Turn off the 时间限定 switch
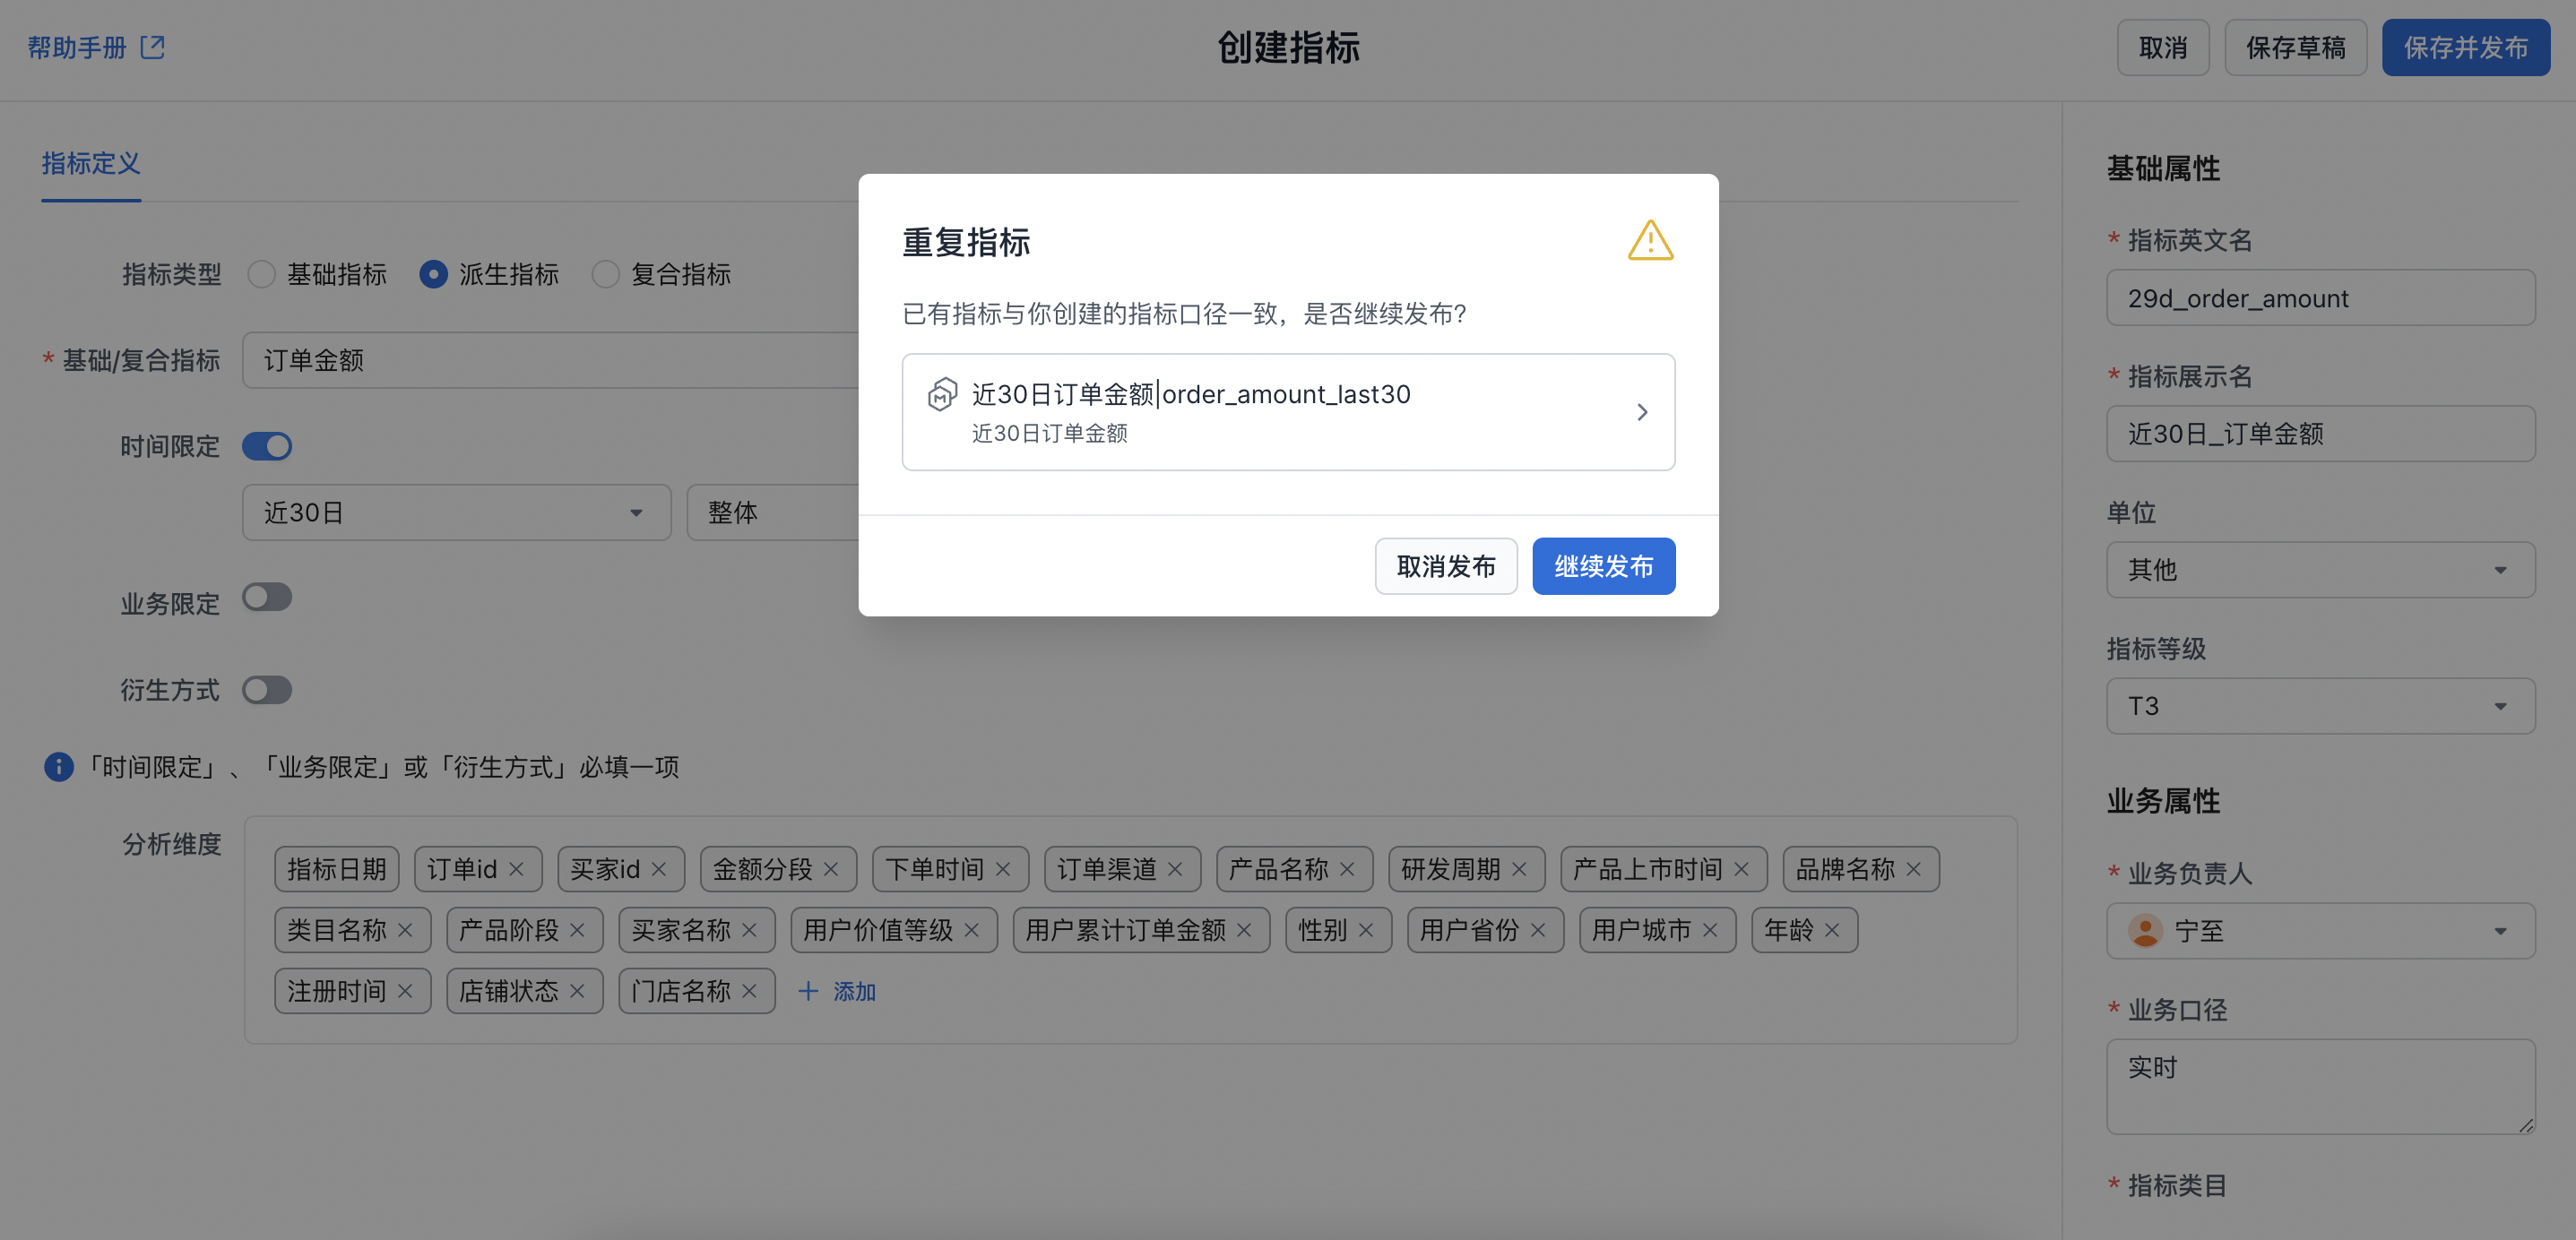Screen dimensions: 2576x1240 point(267,446)
